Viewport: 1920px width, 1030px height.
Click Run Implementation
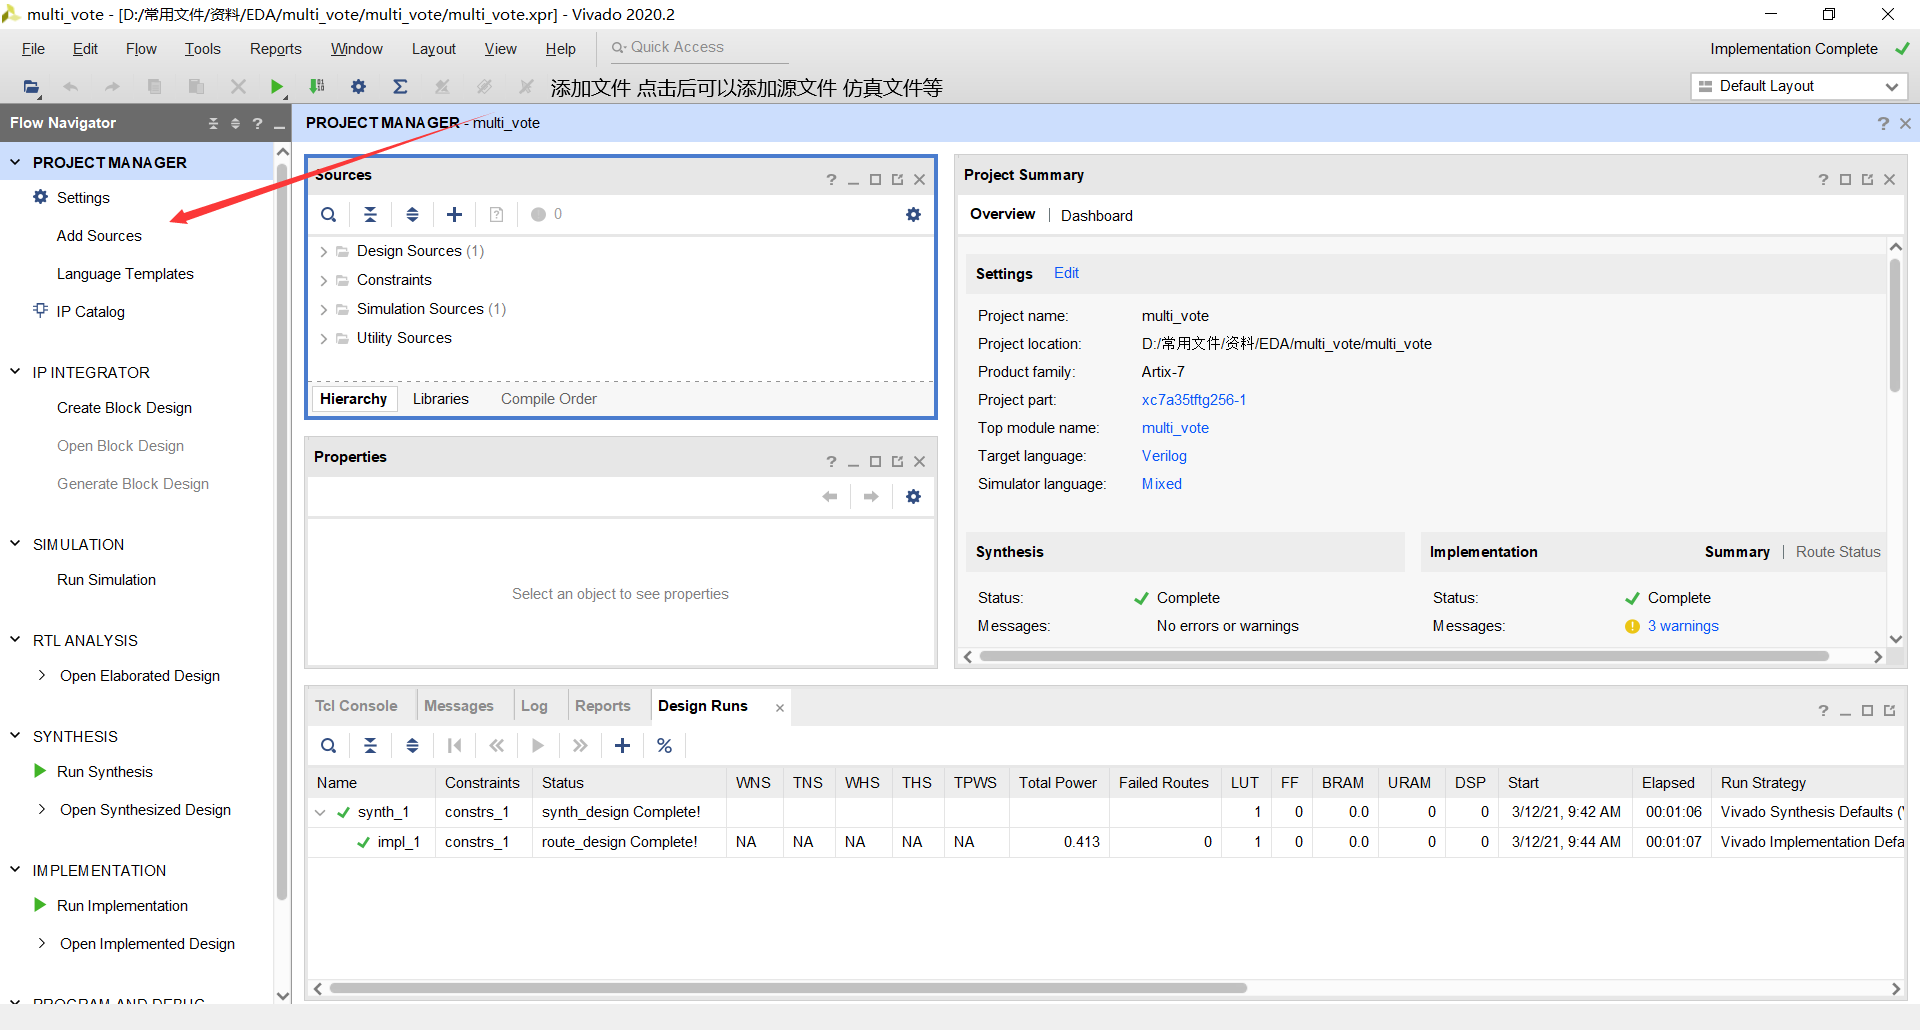point(122,906)
